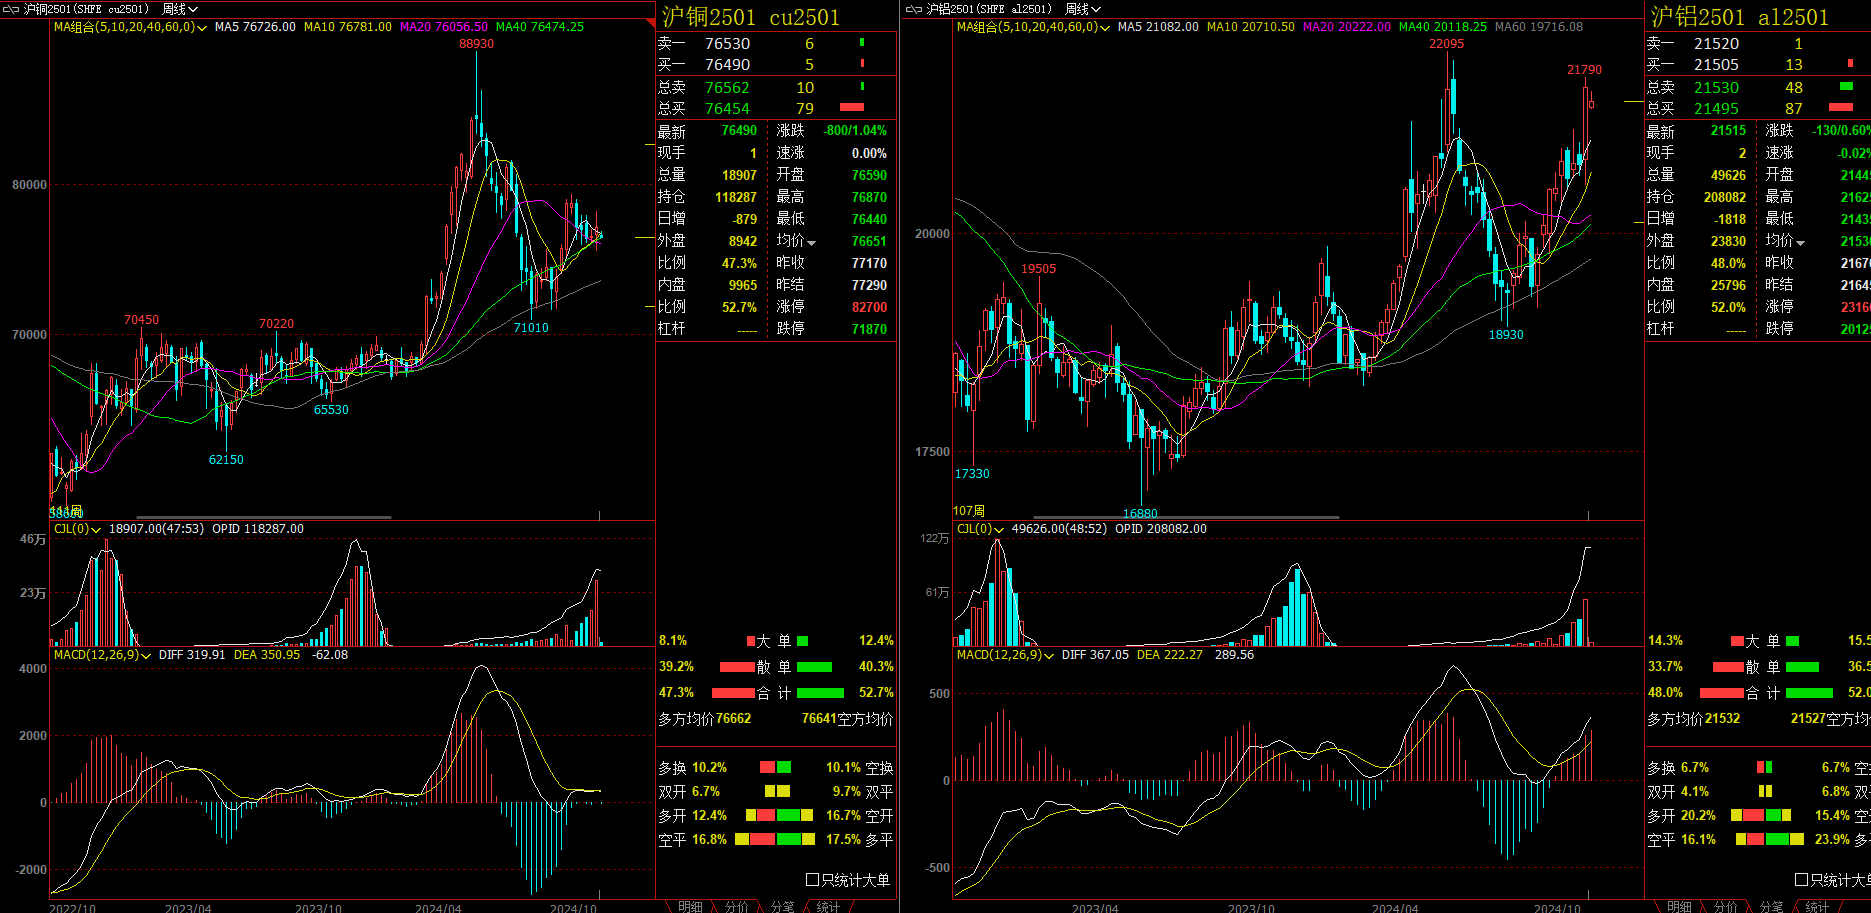Click the link icon beside 沪铜2501 title

pos(10,9)
